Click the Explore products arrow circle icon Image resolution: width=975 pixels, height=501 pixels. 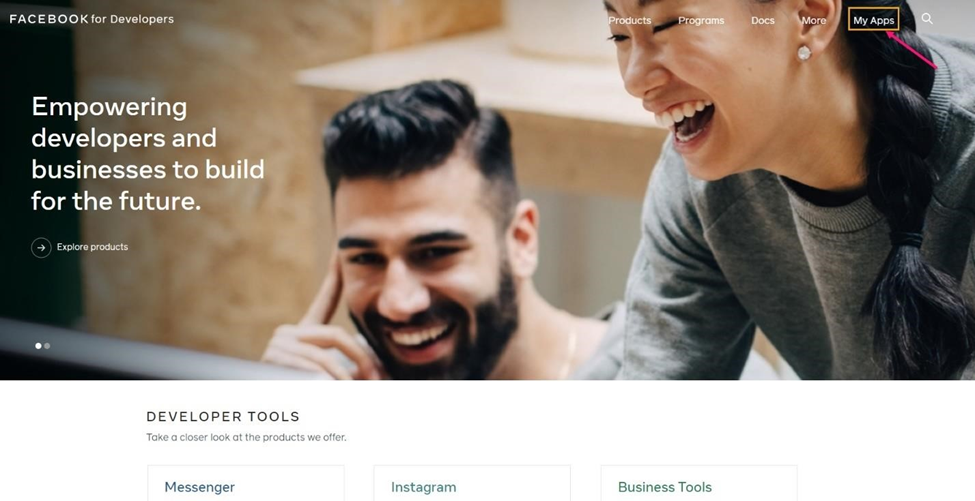click(x=41, y=247)
